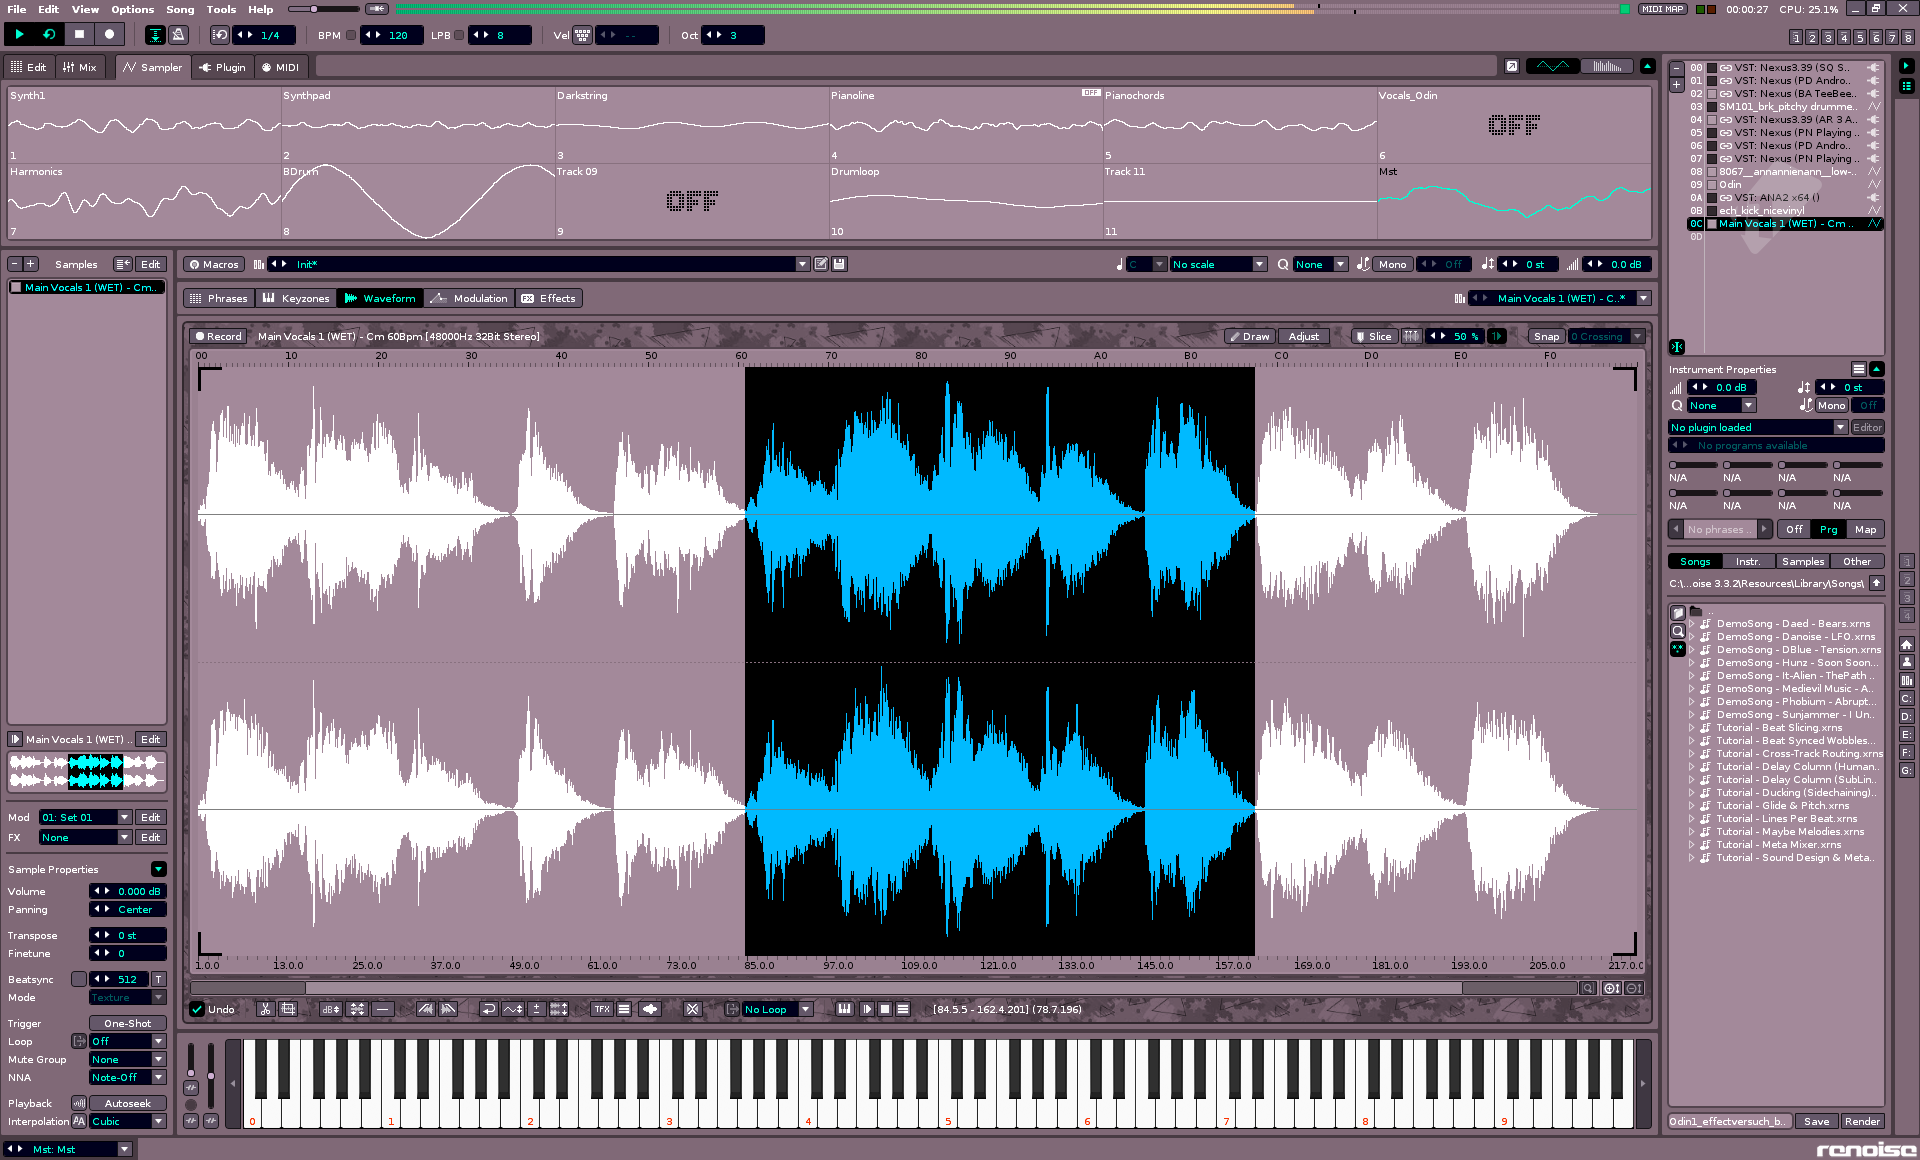
Task: Select 'DemoSong - Daed - Bears.xrns' in browser
Action: tap(1793, 623)
